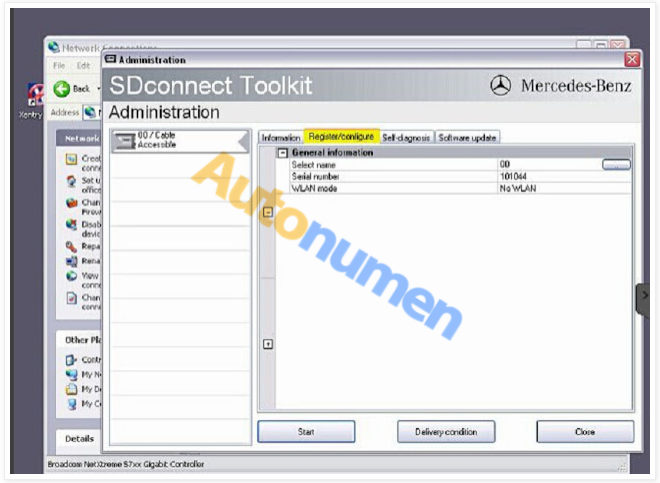Click the My Computer icon

(x=72, y=404)
